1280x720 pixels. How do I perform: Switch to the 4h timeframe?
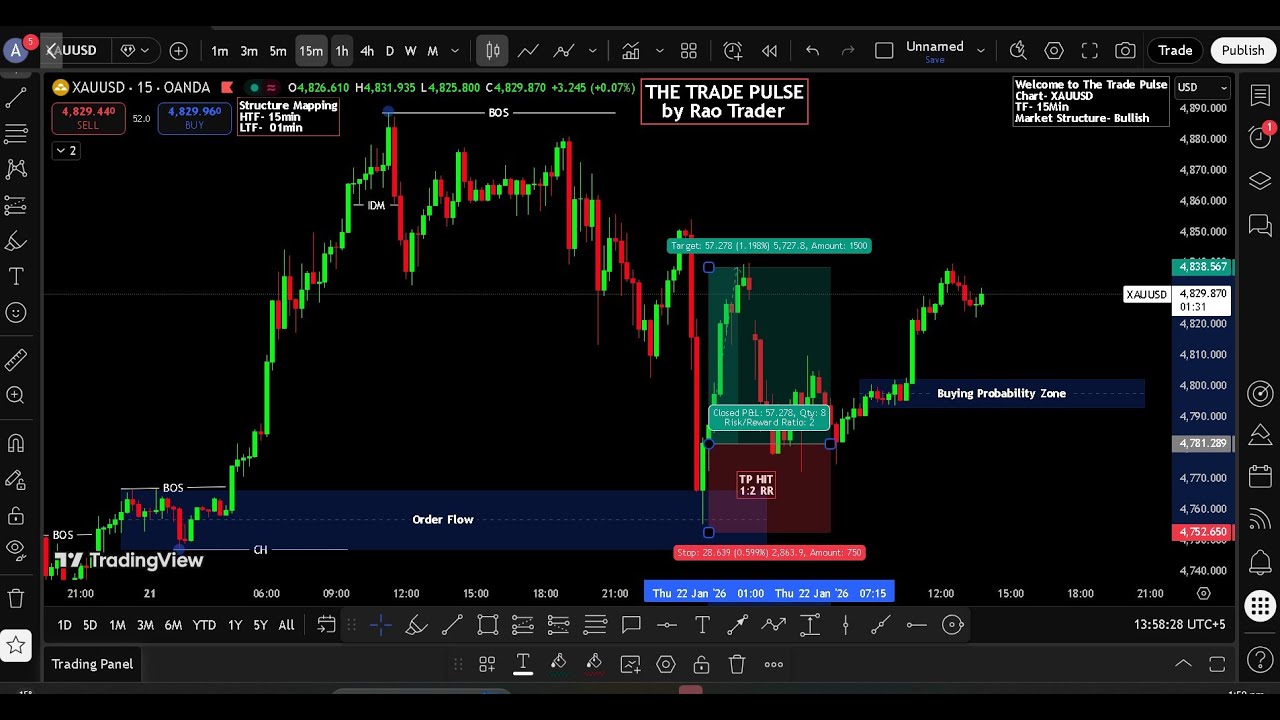367,51
